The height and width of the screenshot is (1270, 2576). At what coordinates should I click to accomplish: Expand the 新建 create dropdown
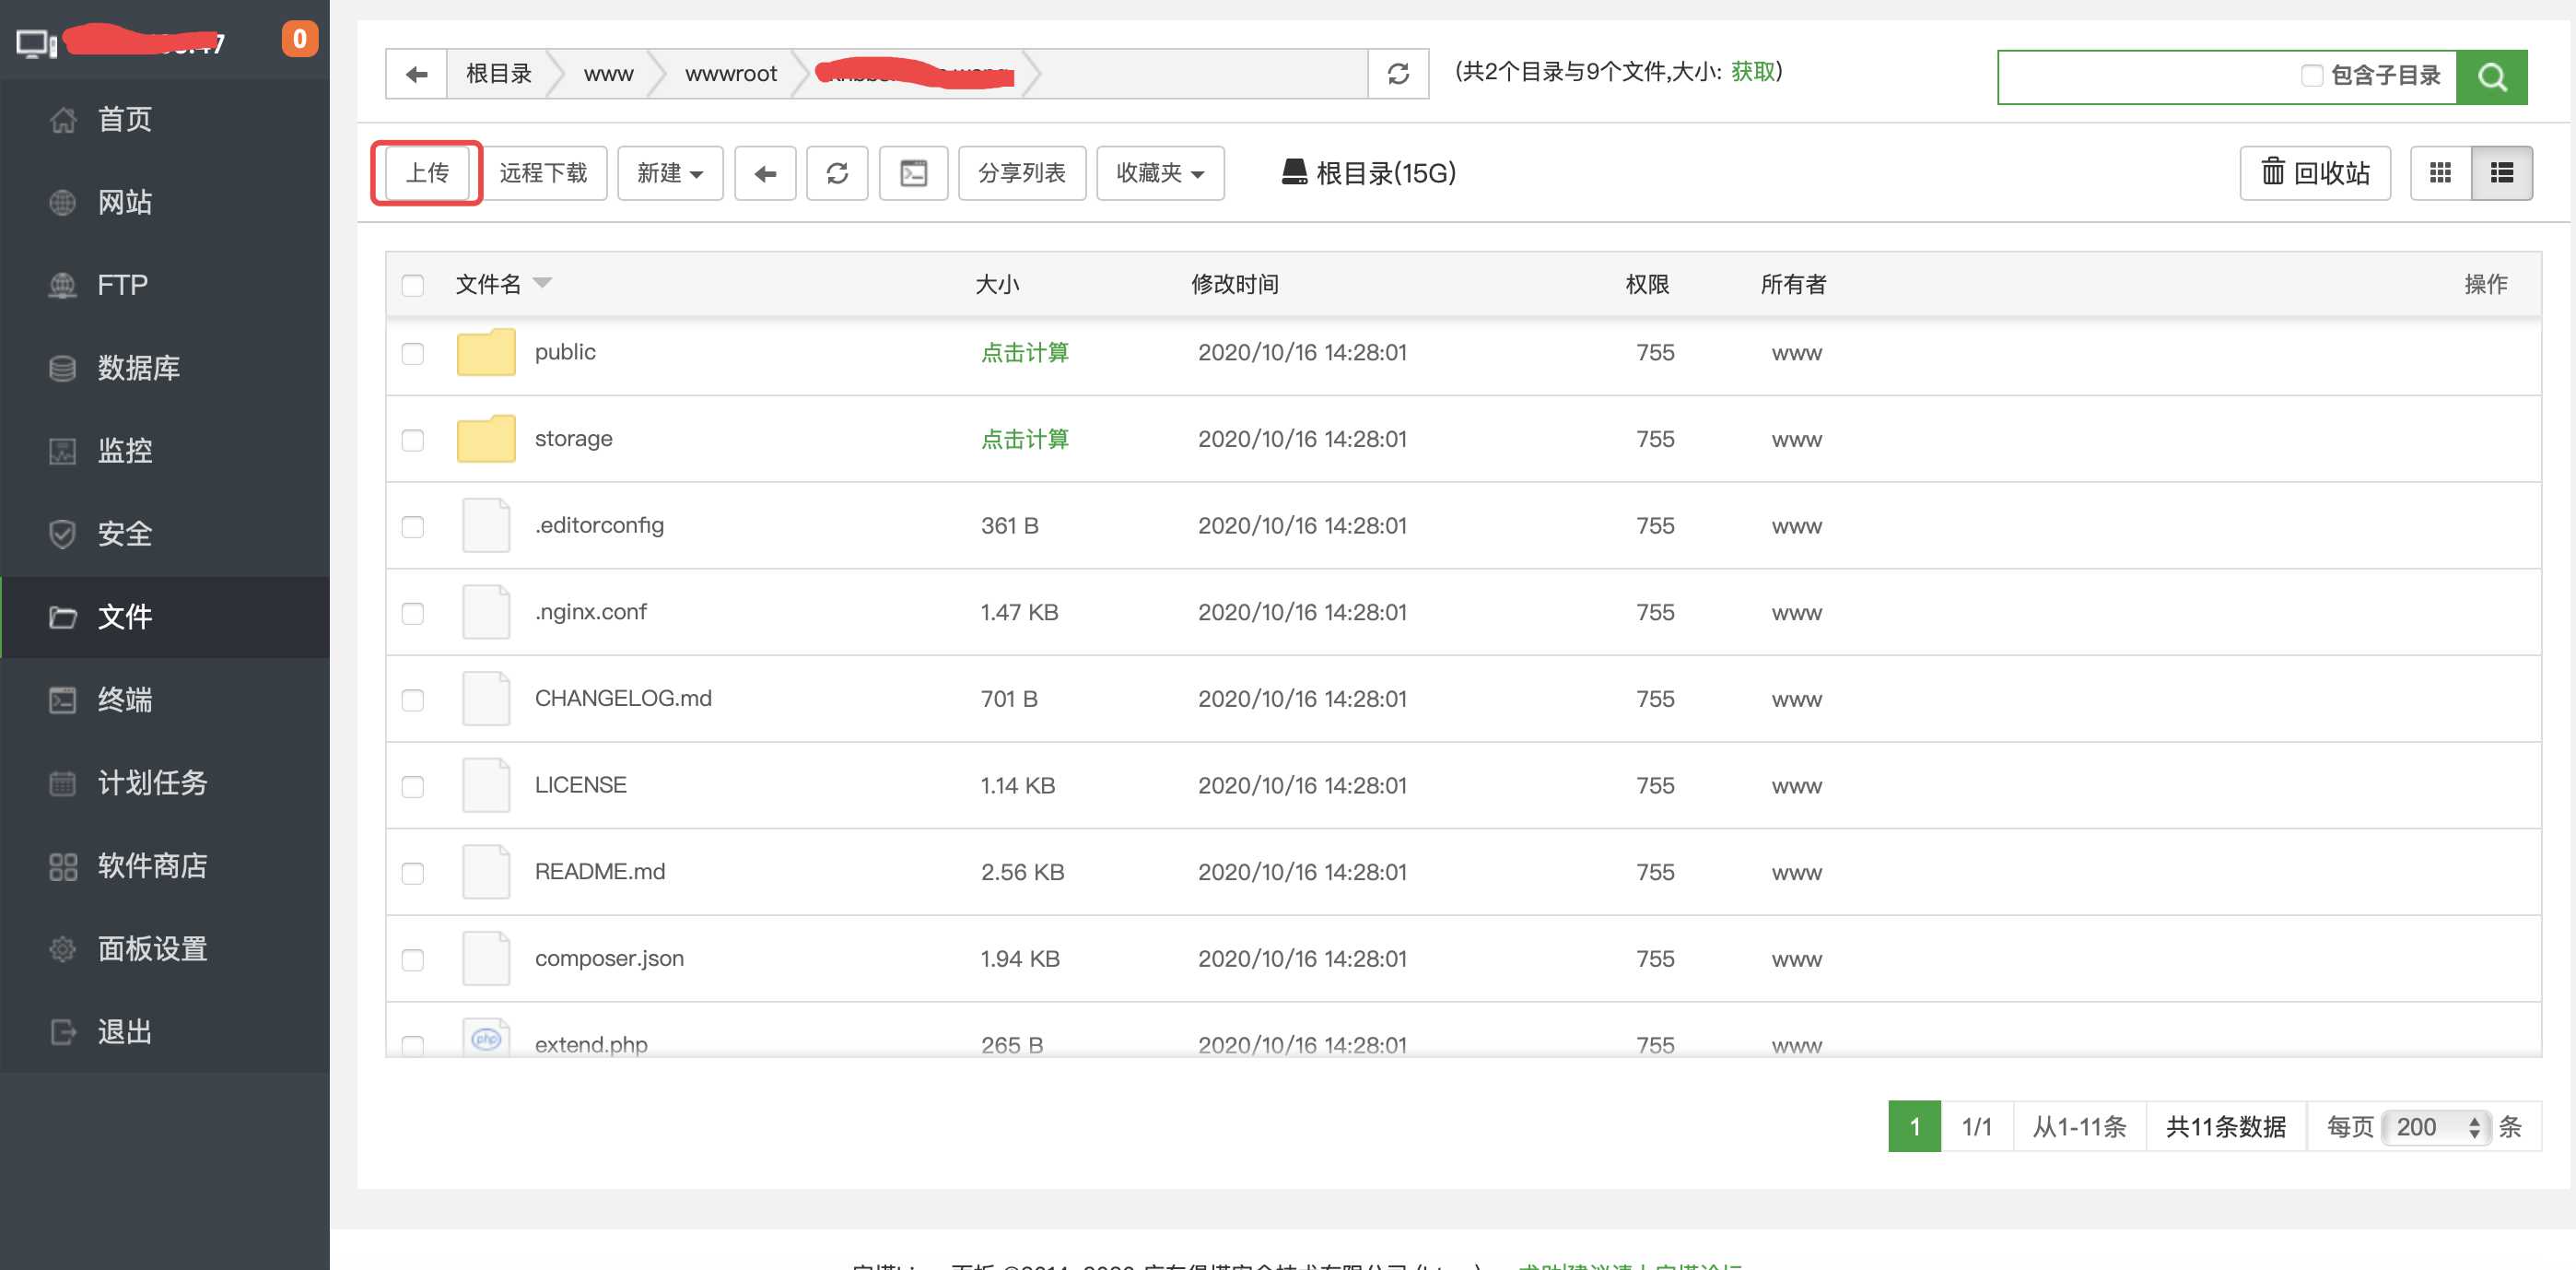tap(670, 174)
